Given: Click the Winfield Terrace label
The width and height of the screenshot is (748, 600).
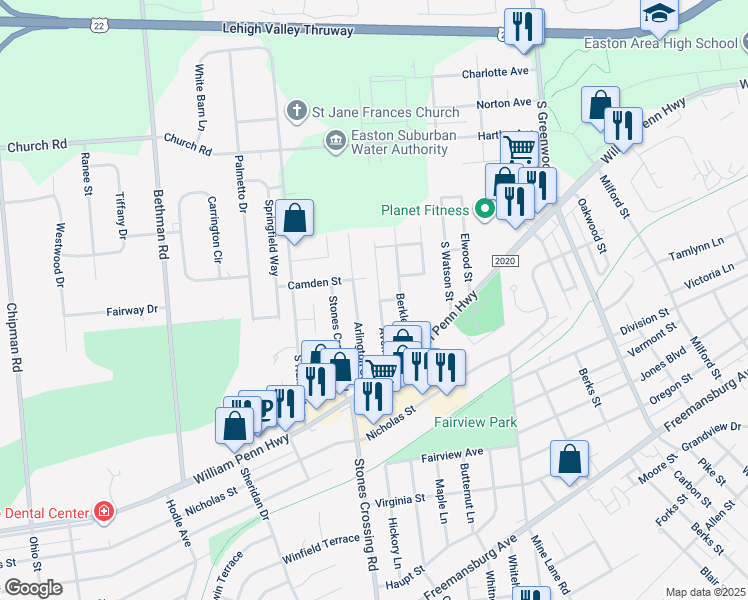Looking at the screenshot, I should (321, 548).
